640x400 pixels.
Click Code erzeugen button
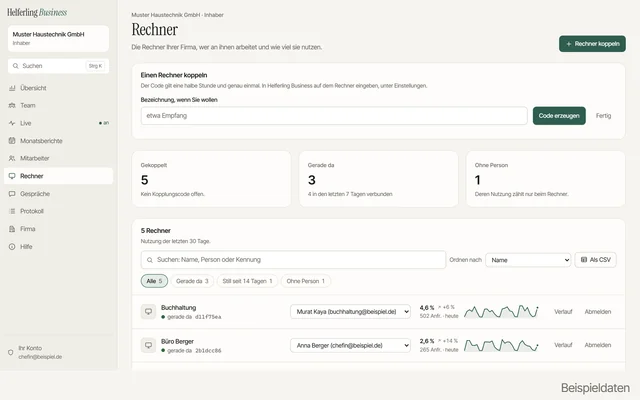[x=559, y=116]
